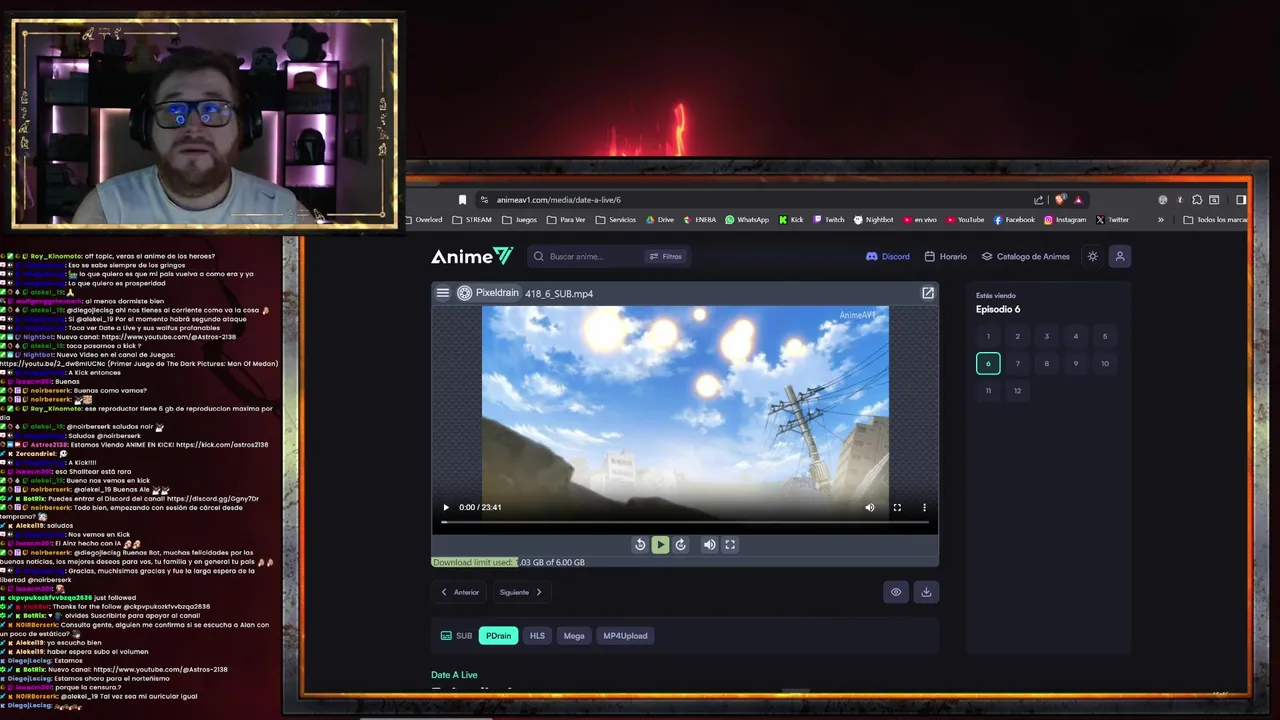Select highlighted episode 6
This screenshot has height=720, width=1280.
pos(988,363)
